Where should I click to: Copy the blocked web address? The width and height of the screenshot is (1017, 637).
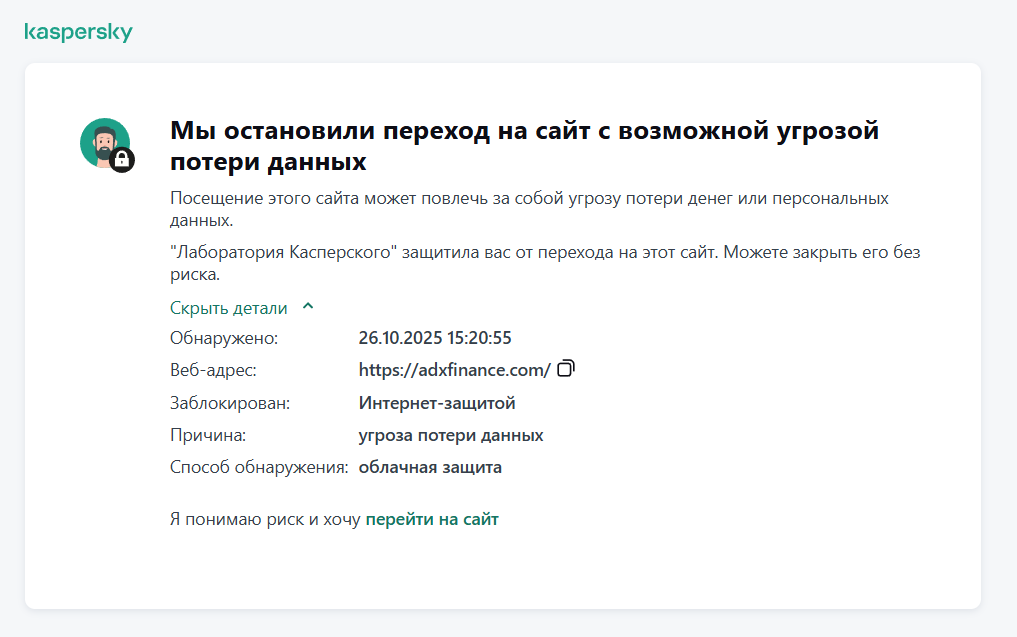click(x=566, y=369)
